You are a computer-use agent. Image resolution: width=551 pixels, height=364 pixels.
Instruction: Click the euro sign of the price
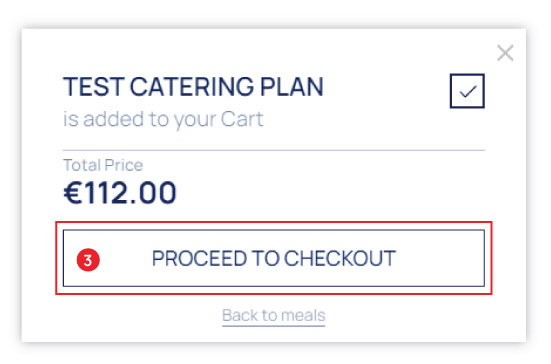[x=73, y=192]
